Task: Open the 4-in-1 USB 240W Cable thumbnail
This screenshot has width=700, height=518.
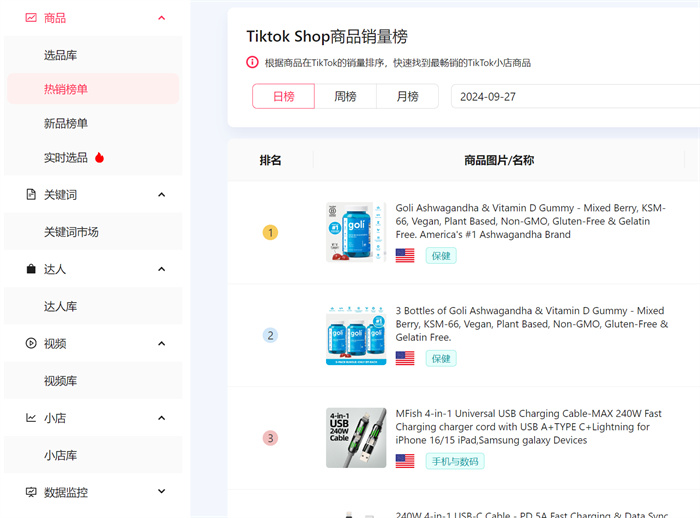Action: click(356, 438)
